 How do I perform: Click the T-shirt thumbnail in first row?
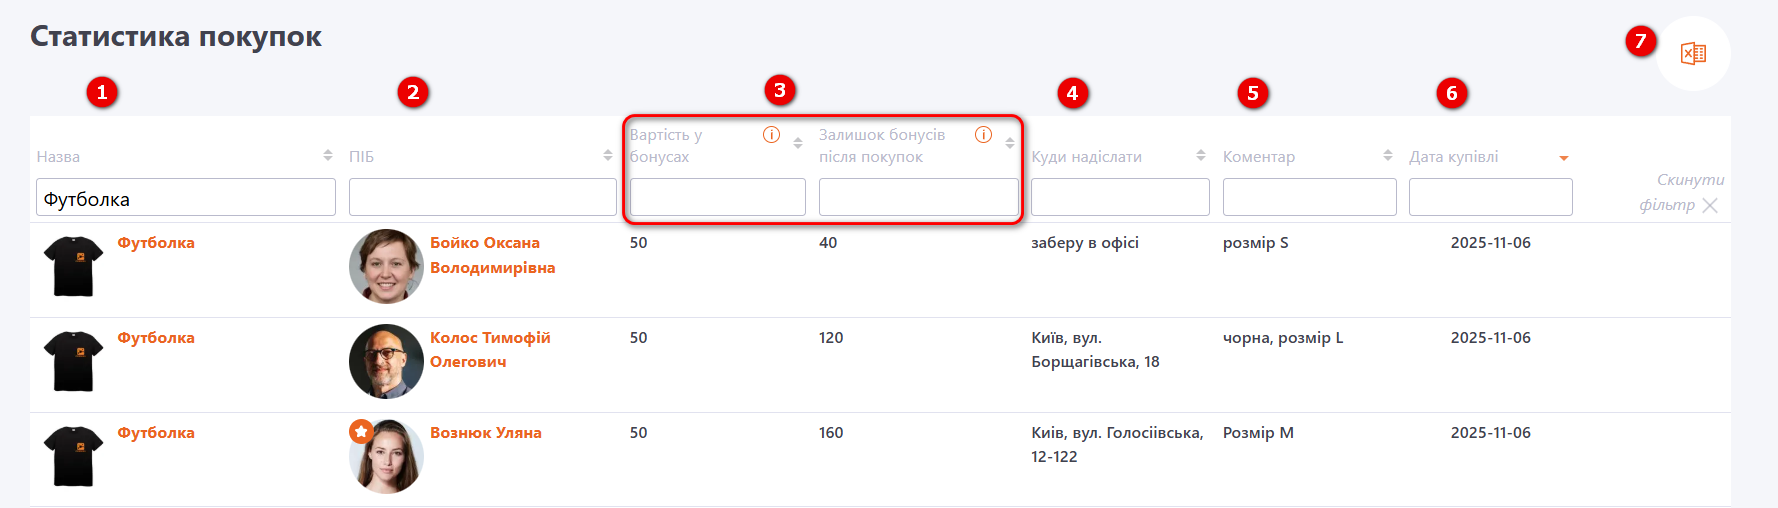pos(74,266)
